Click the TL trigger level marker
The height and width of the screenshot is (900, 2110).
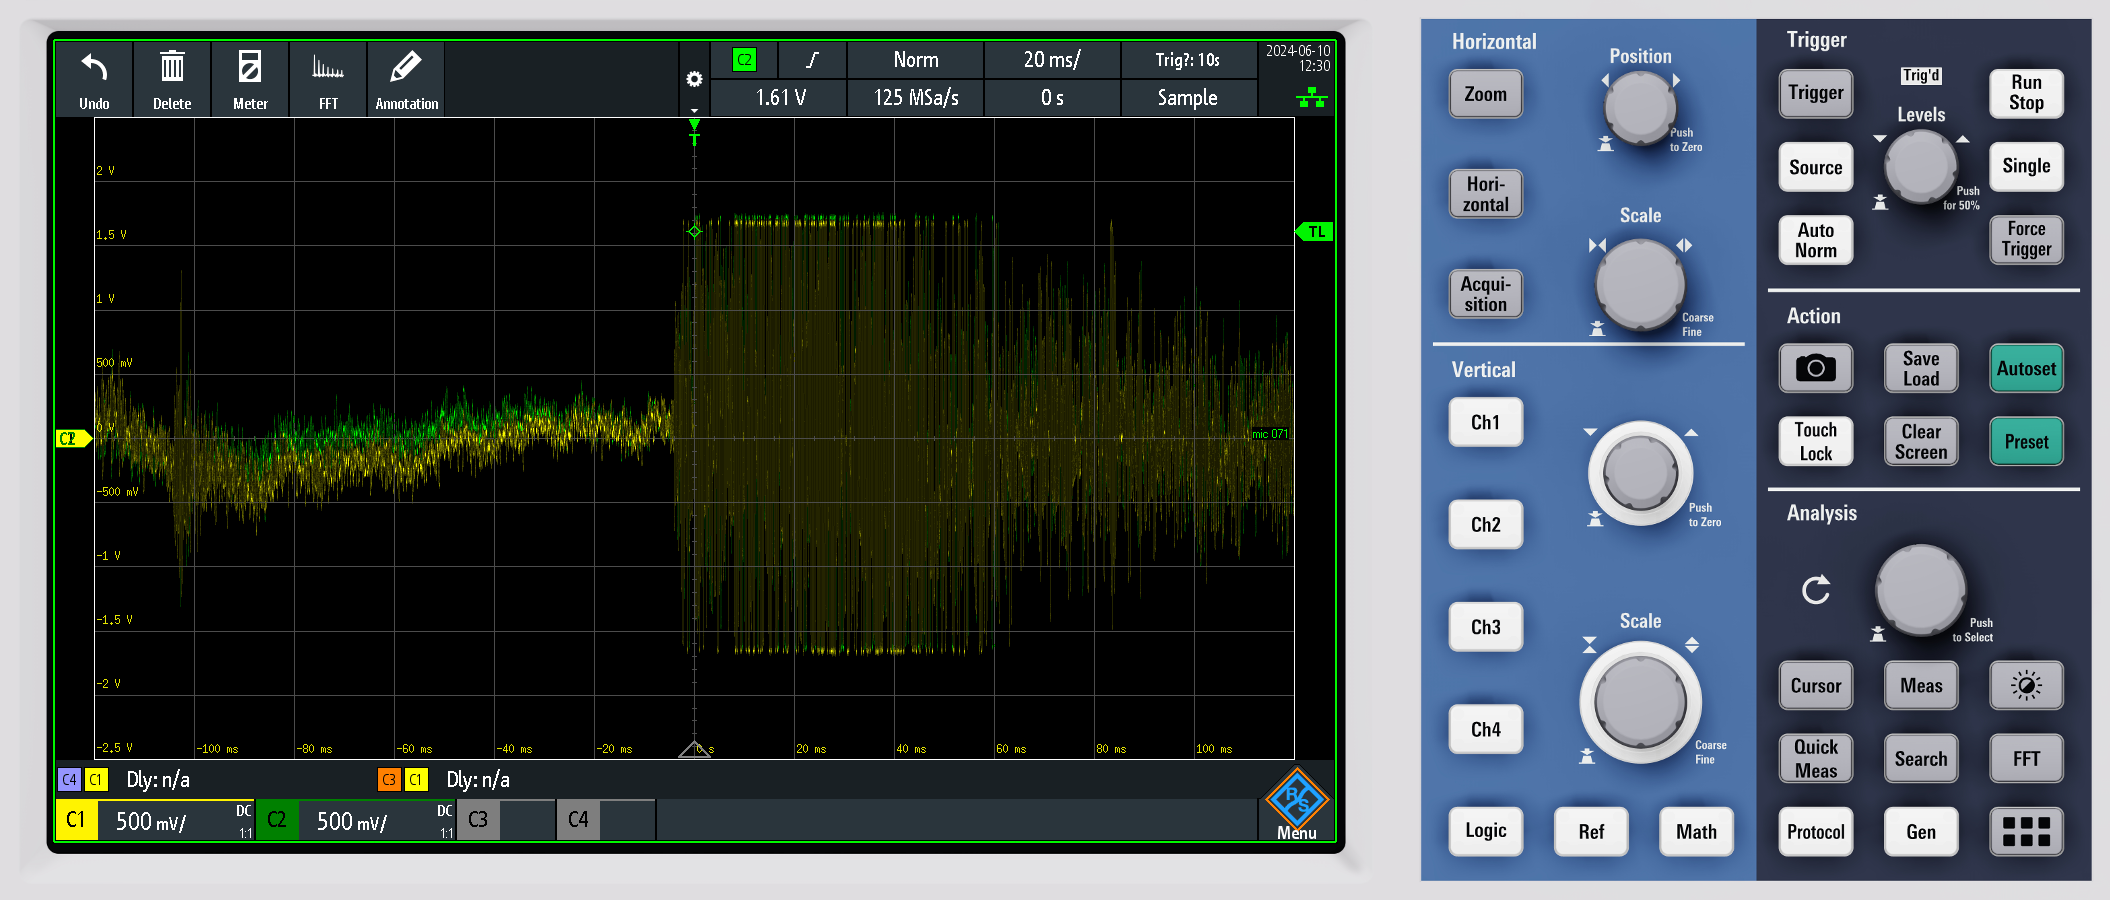[1315, 232]
